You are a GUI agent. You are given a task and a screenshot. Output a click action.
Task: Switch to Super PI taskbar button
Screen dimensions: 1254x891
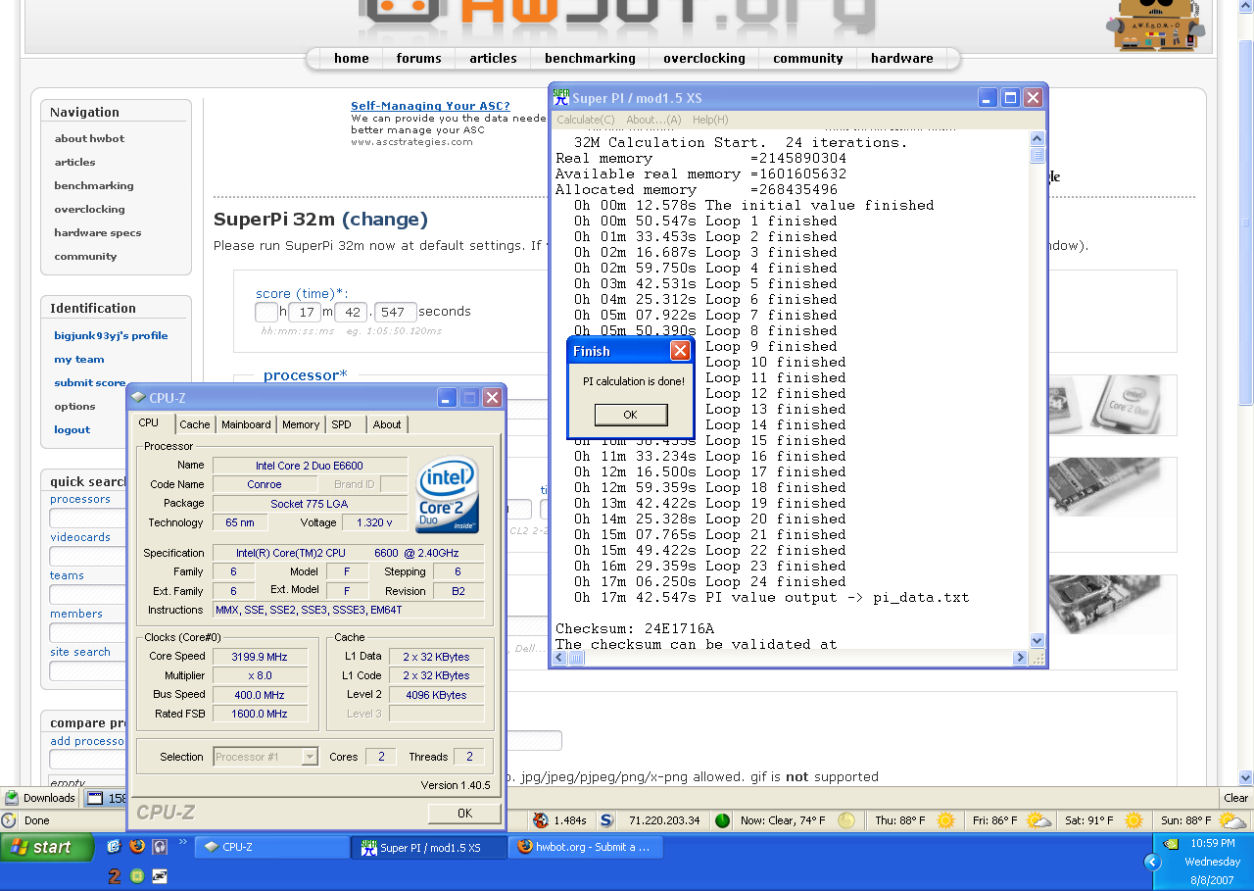pos(428,847)
